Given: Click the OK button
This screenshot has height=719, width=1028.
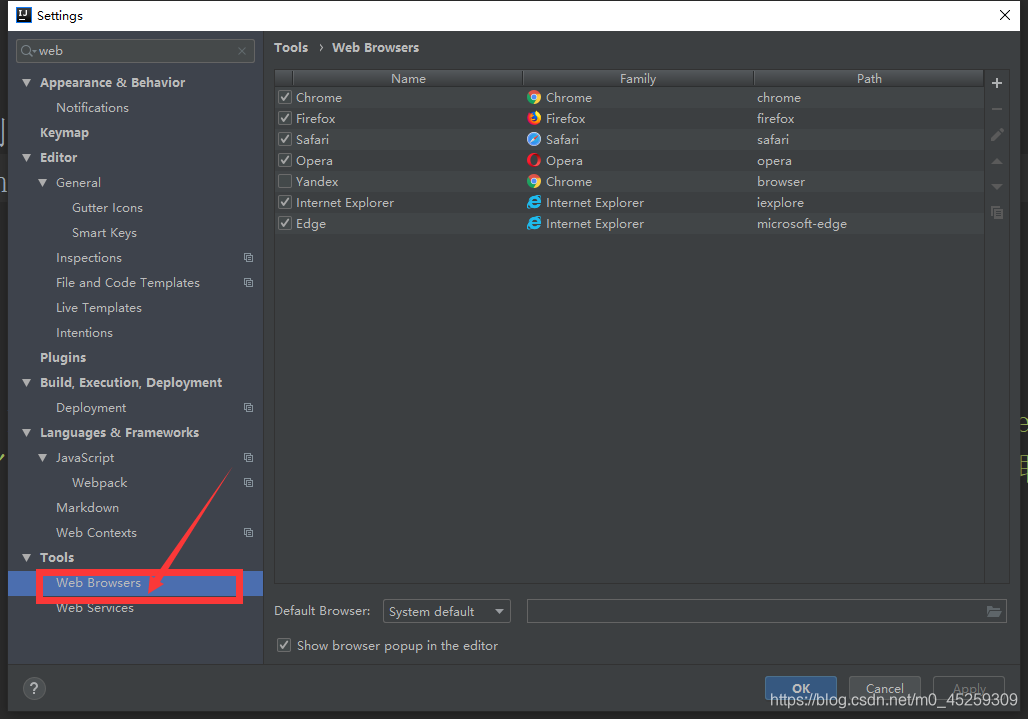Looking at the screenshot, I should coord(801,688).
